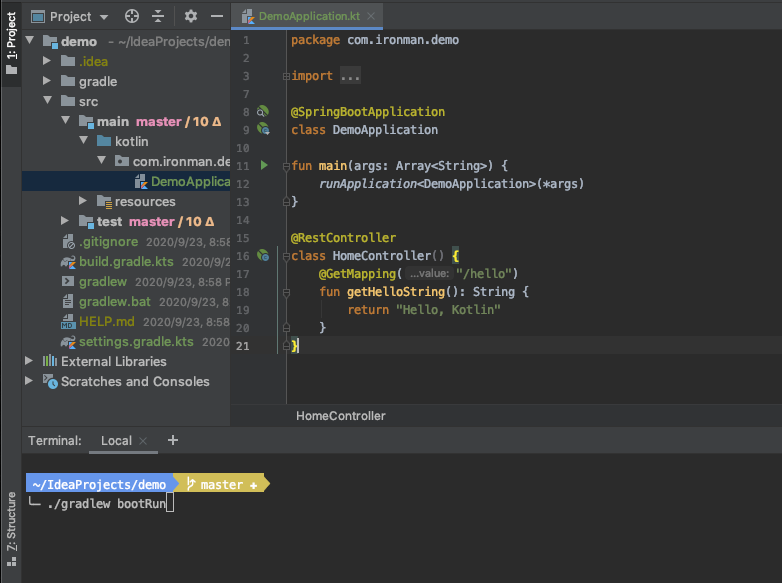Screen dimensions: 782x583
Task: Click the Collapse All icon in Project panel
Action: [158, 17]
